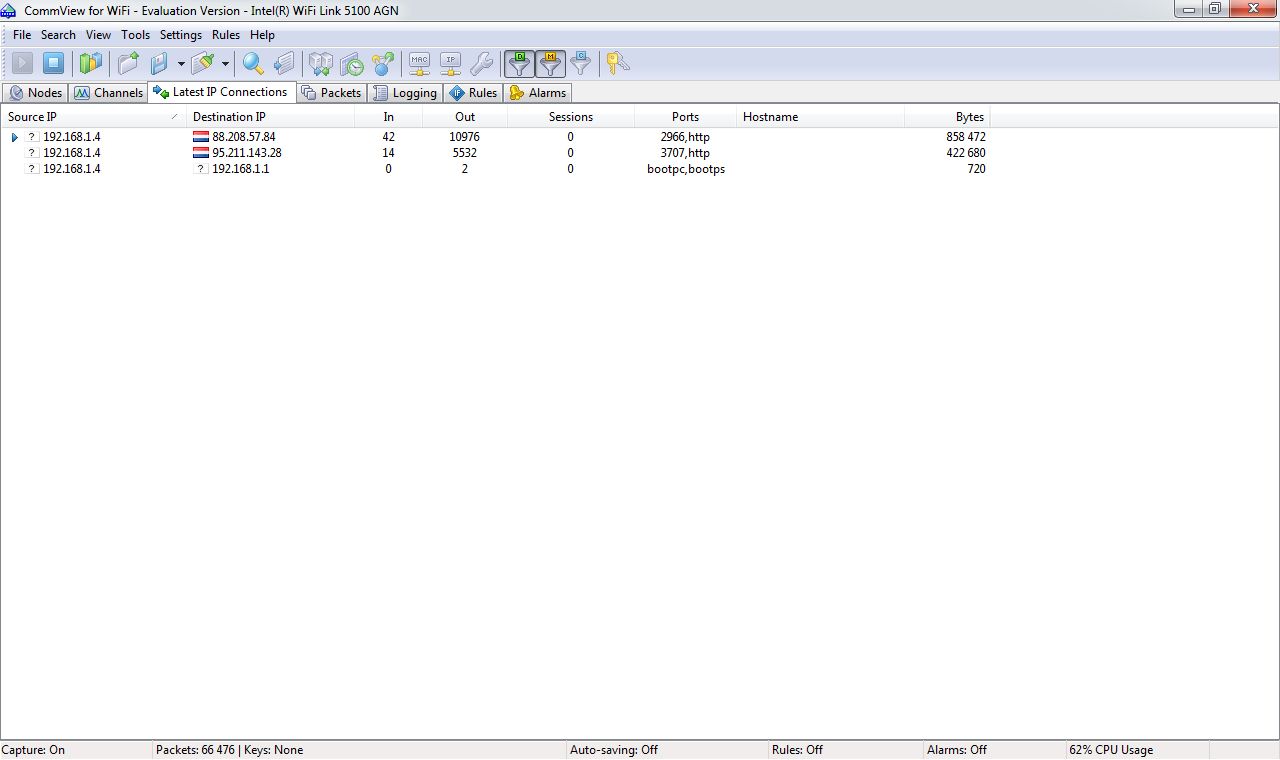The image size is (1280, 760).
Task: Select destination IP 88.208.57.84
Action: 244,137
